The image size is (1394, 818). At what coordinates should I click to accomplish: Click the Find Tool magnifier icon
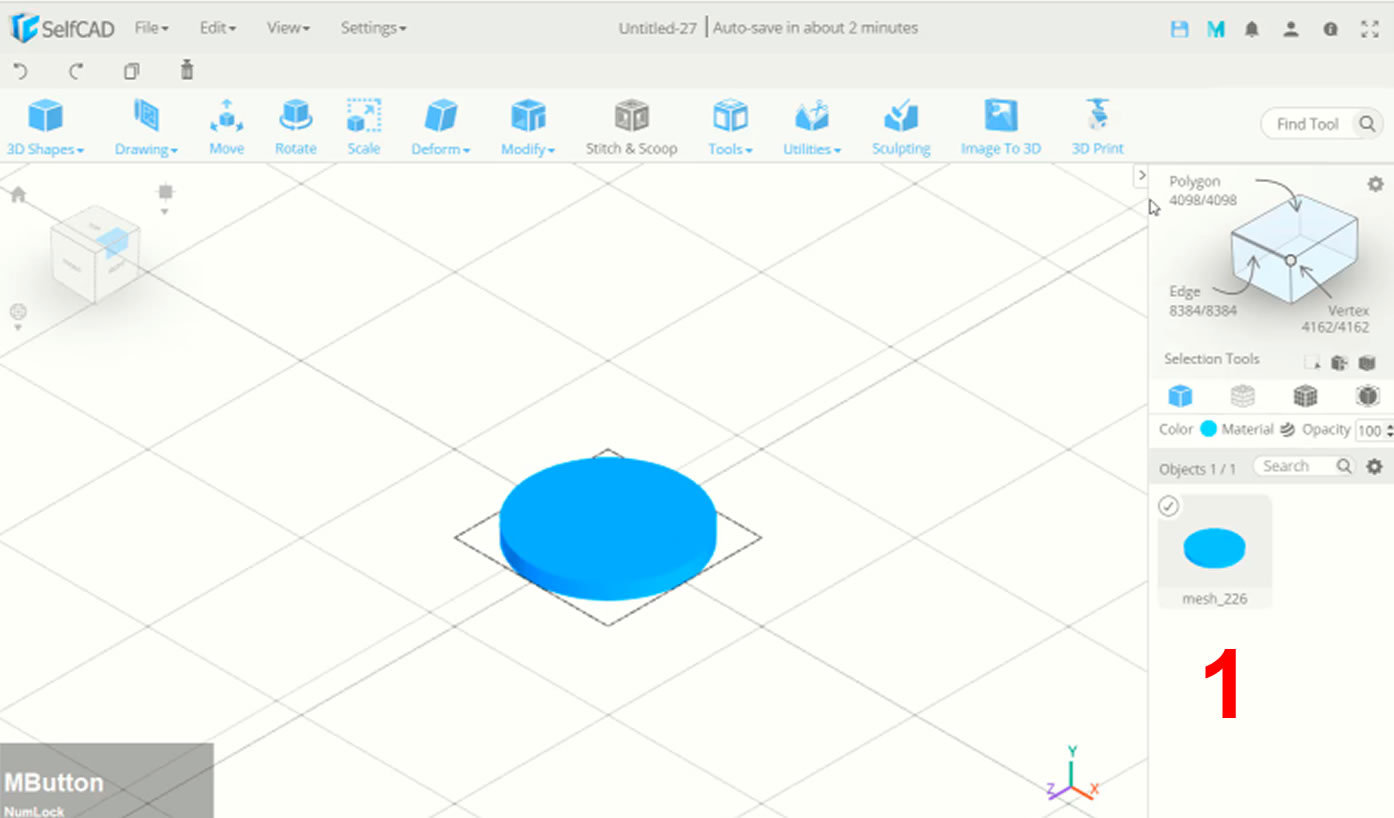1367,124
